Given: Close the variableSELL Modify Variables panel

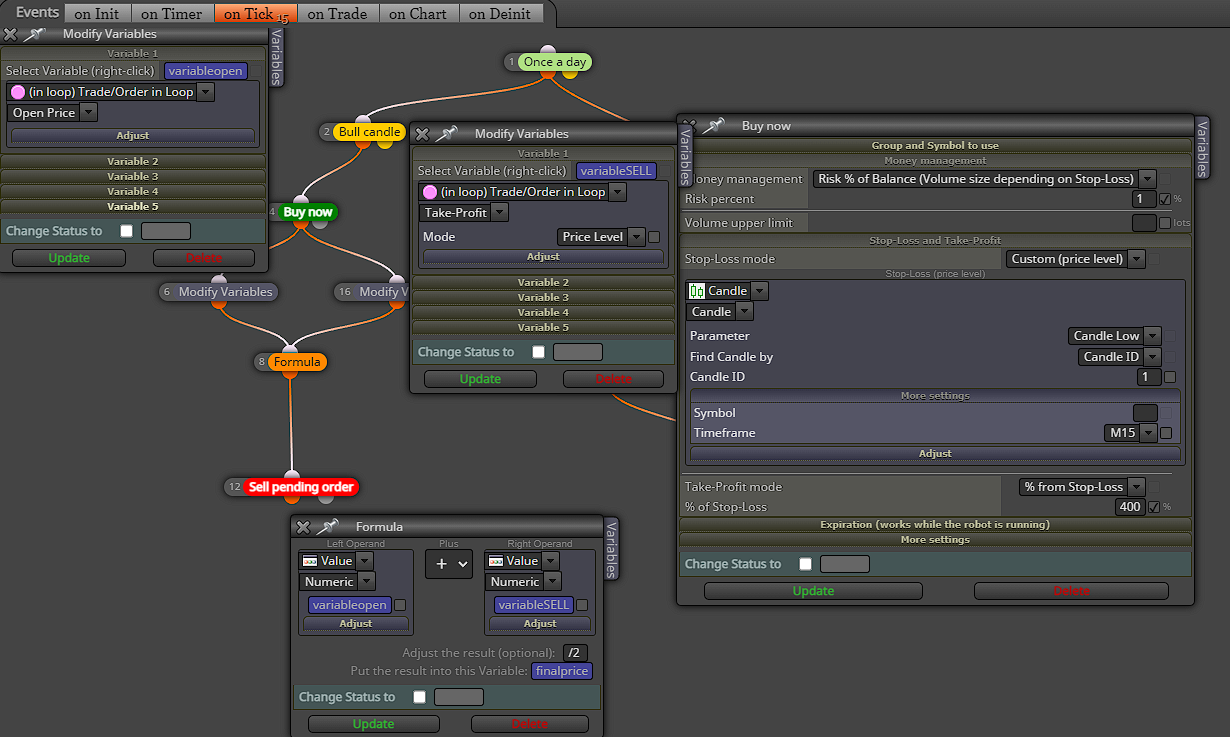Looking at the screenshot, I should 423,134.
